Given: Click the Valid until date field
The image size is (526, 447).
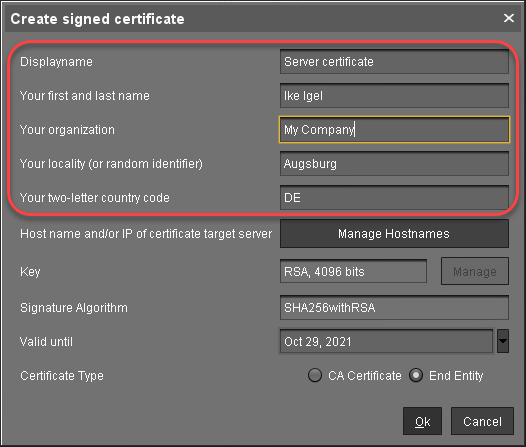Looking at the screenshot, I should click(386, 341).
